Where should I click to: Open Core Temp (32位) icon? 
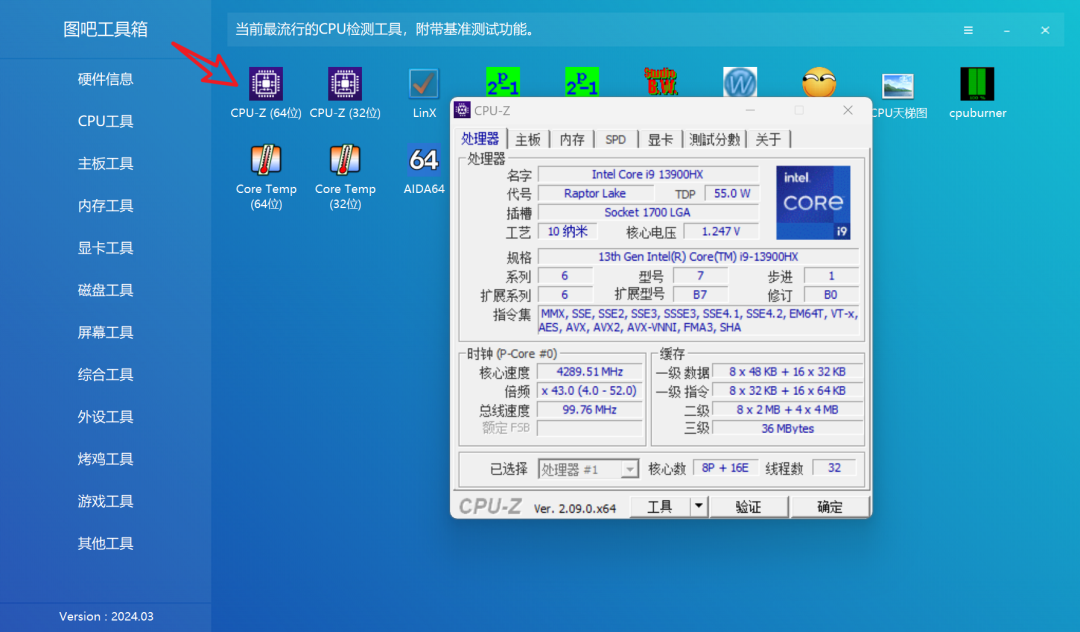click(x=345, y=177)
